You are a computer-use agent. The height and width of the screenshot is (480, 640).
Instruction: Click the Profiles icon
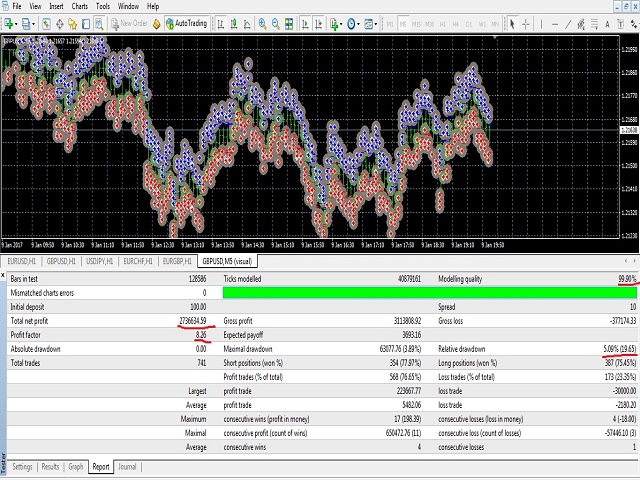[26, 24]
